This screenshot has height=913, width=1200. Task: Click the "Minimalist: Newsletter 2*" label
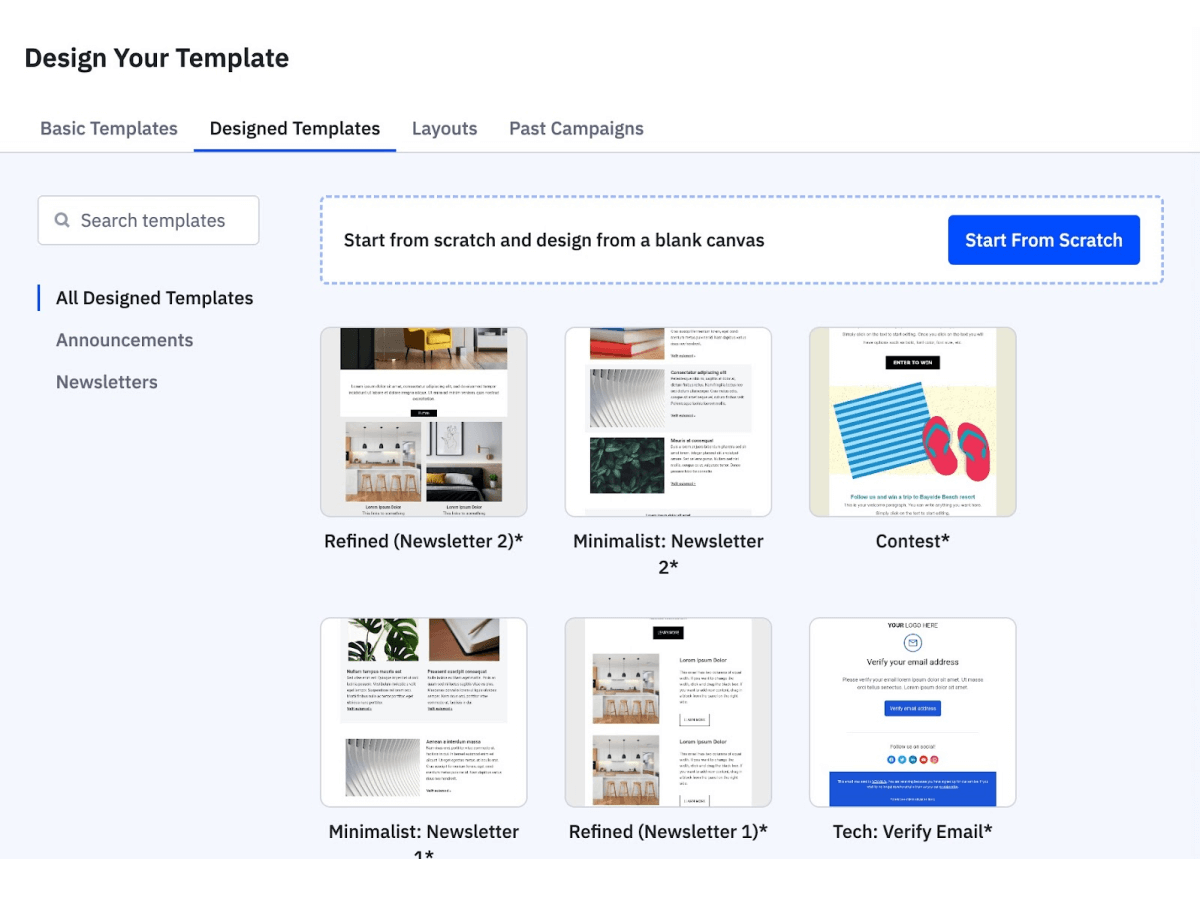click(x=668, y=554)
